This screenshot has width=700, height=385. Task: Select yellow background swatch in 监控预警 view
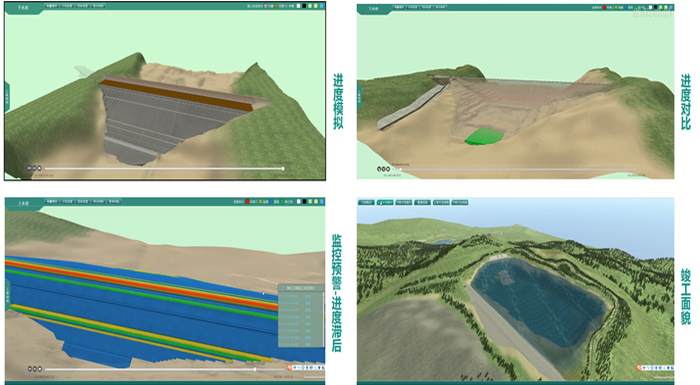point(316,202)
